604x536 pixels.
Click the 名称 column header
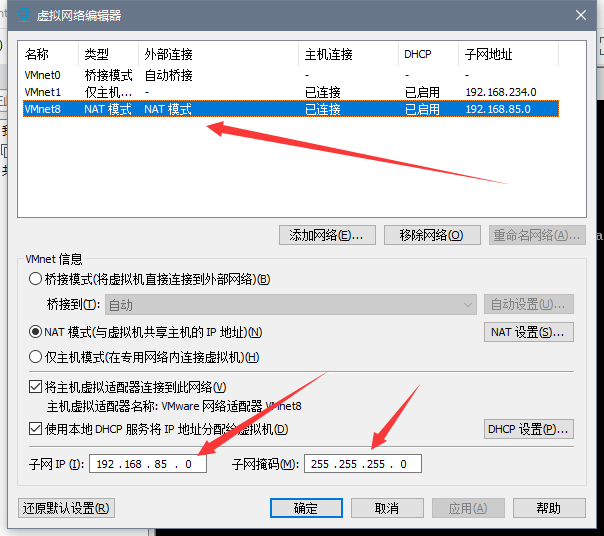(x=50, y=54)
